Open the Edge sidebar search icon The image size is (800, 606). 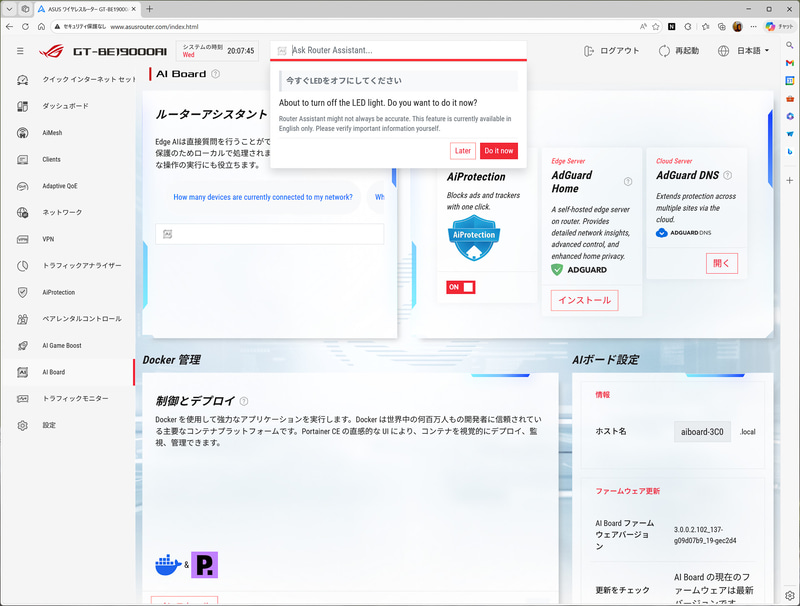(790, 45)
